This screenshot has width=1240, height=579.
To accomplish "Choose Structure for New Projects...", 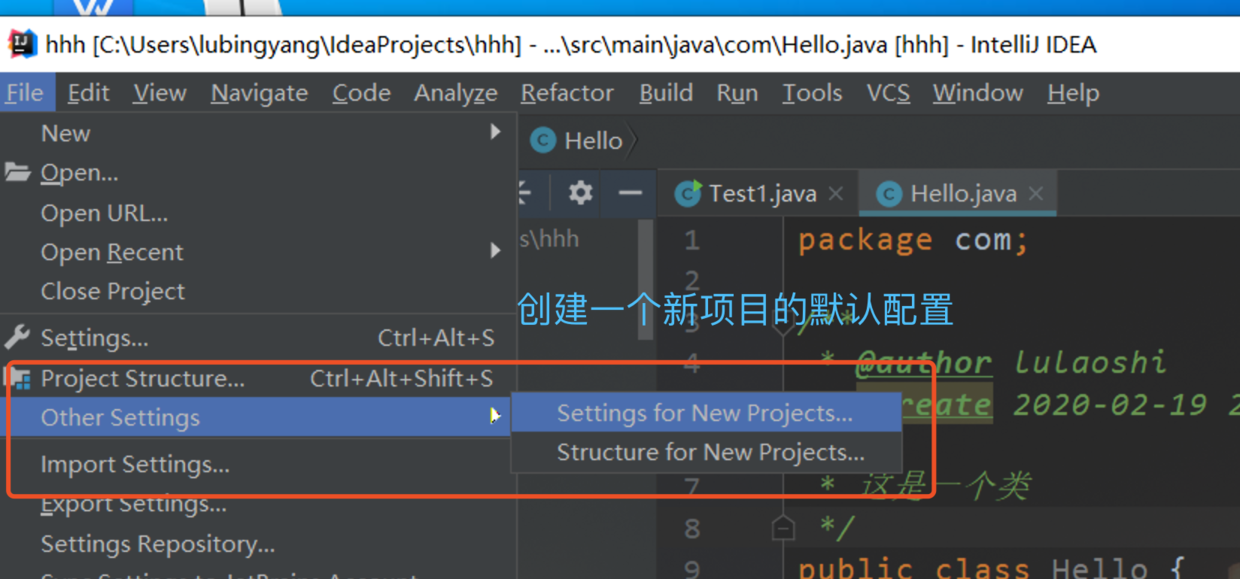I will pos(706,452).
